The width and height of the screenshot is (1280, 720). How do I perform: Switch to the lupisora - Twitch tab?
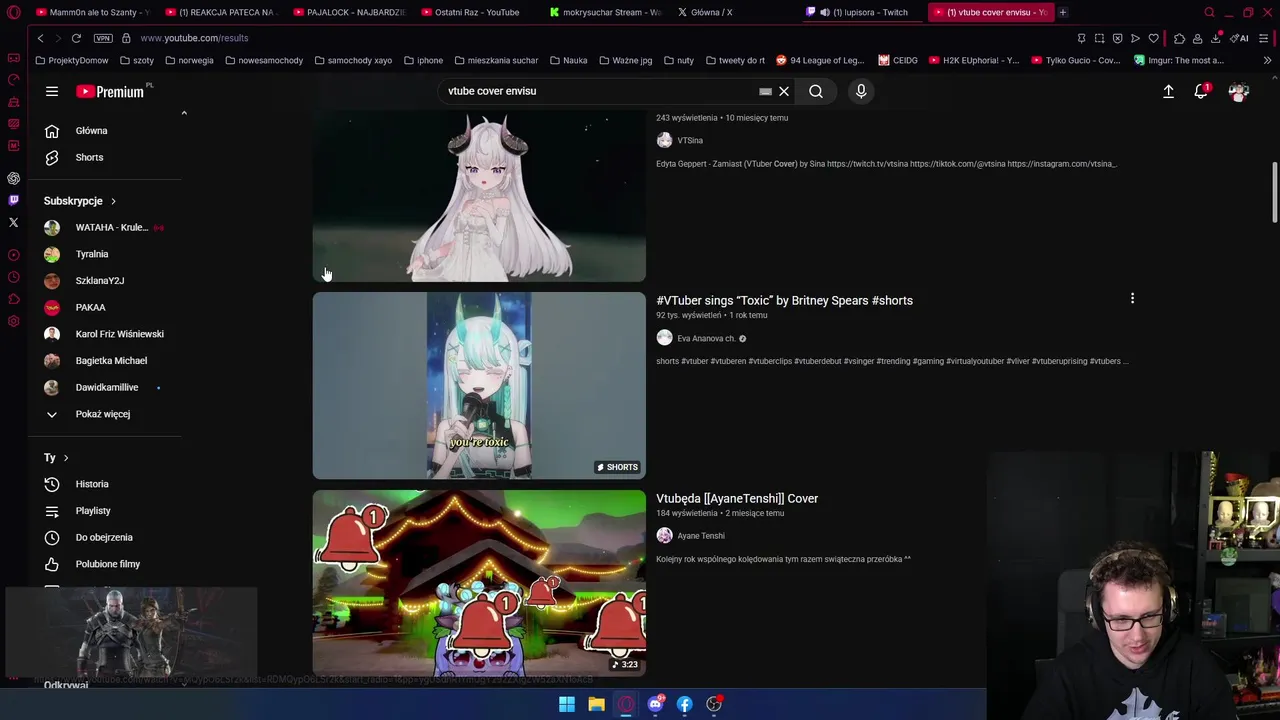862,12
